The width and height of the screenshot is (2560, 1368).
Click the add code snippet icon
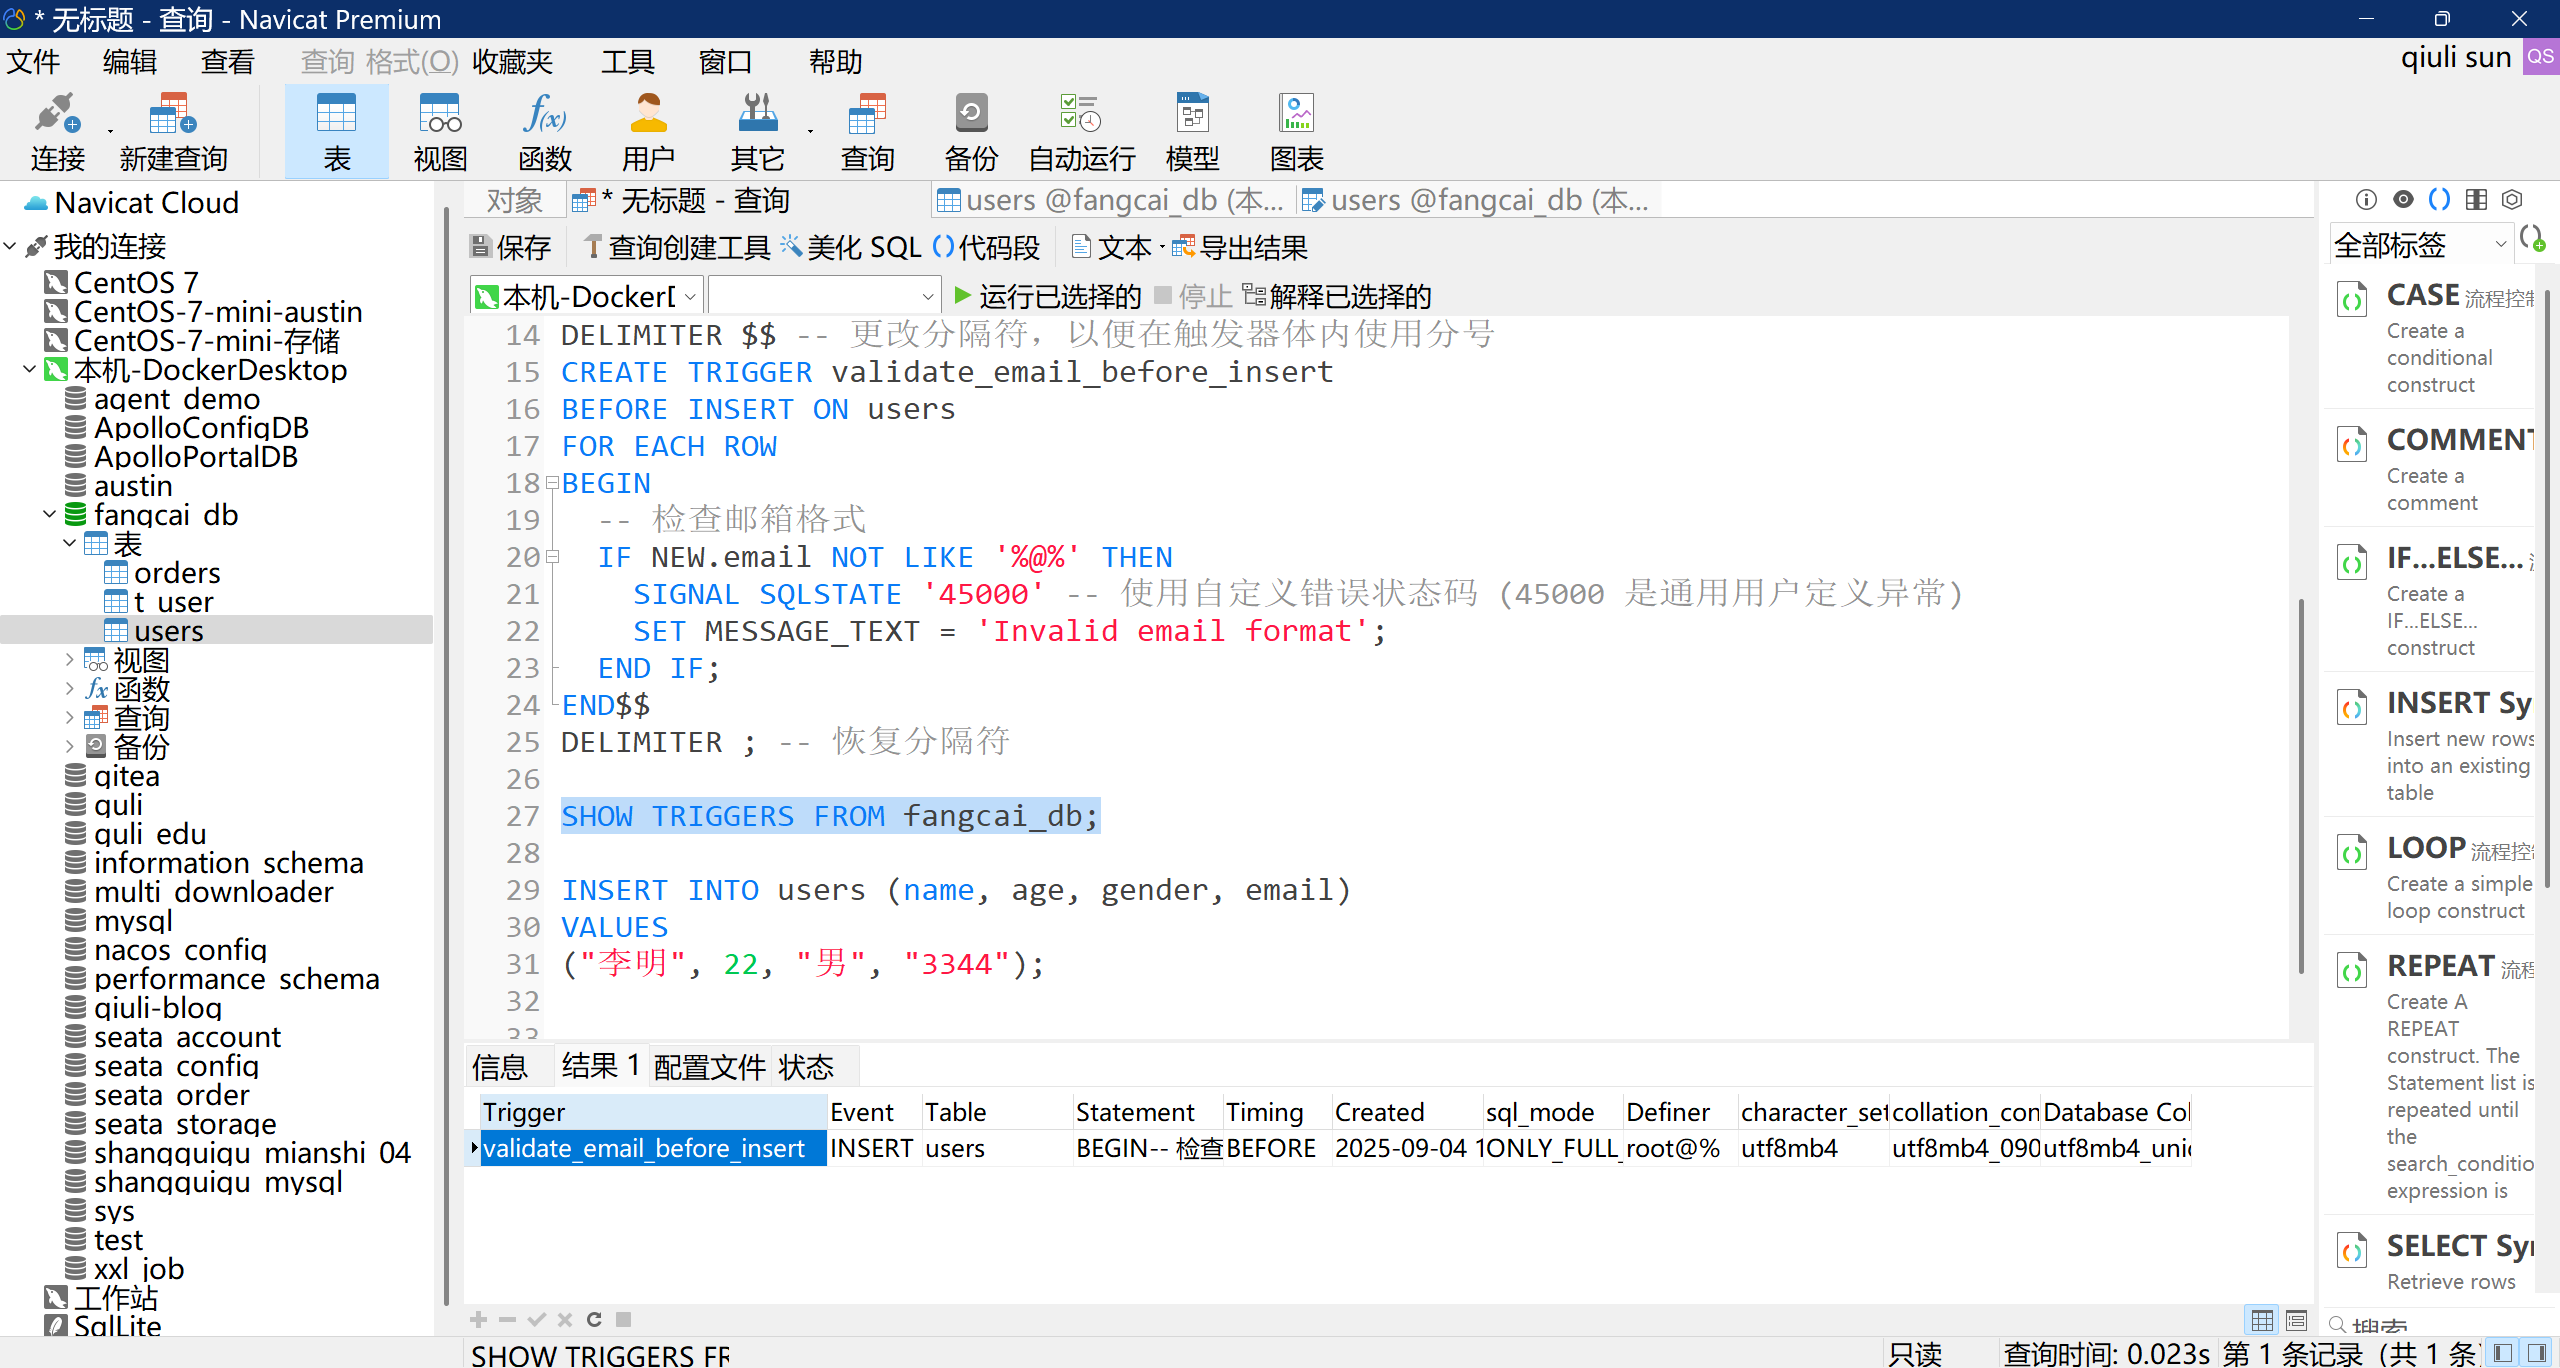coord(2532,240)
